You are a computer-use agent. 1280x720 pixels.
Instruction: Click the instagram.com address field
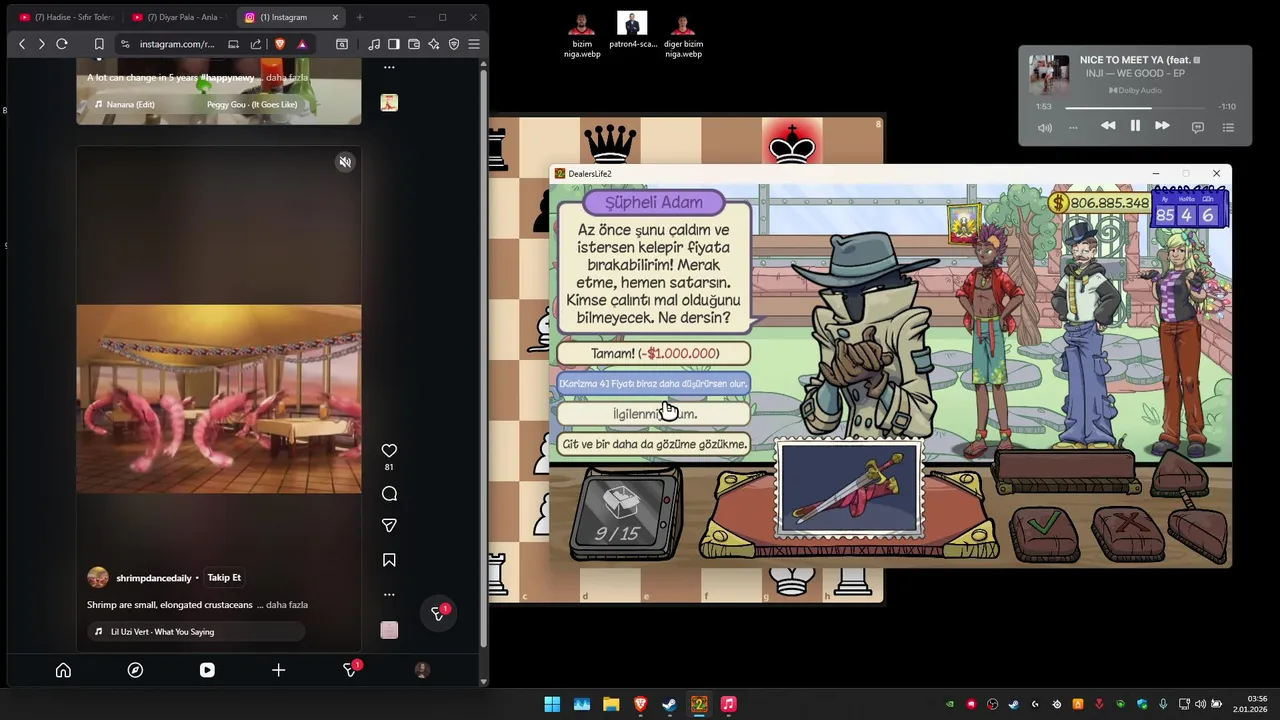pyautogui.click(x=177, y=44)
